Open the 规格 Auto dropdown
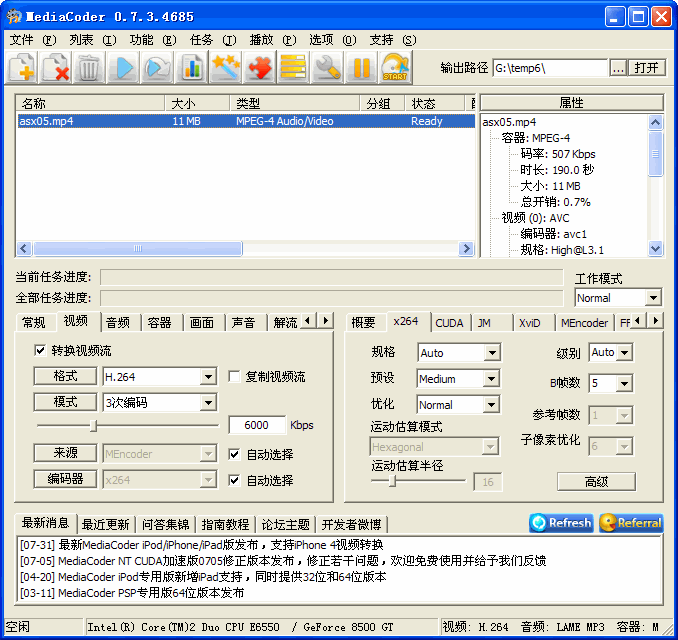678x640 pixels. point(492,353)
